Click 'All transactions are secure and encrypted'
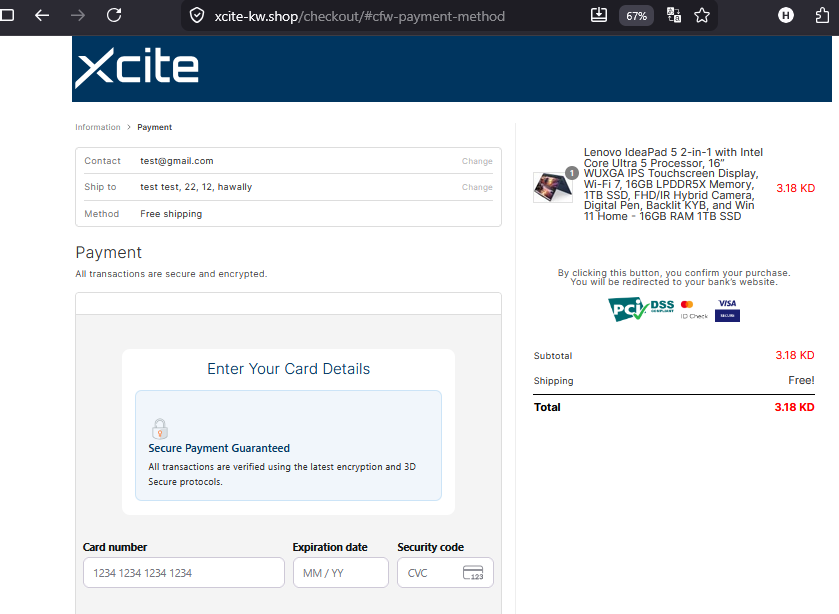The image size is (839, 614). pyautogui.click(x=171, y=274)
